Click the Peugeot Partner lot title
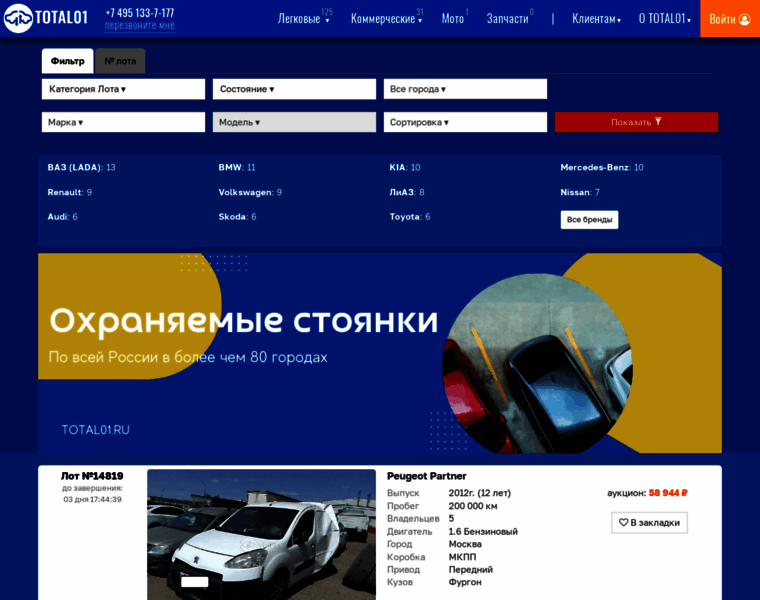Image resolution: width=760 pixels, height=600 pixels. (x=427, y=476)
